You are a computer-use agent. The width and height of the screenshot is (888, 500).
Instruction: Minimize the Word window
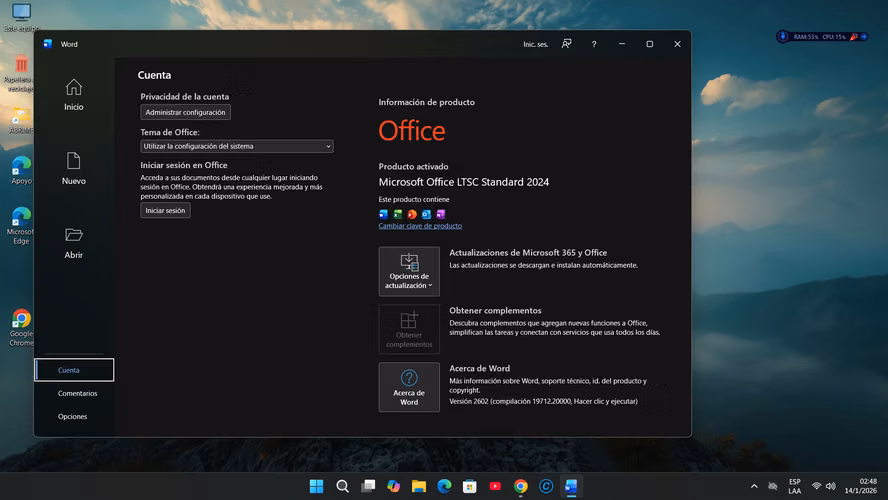[622, 44]
